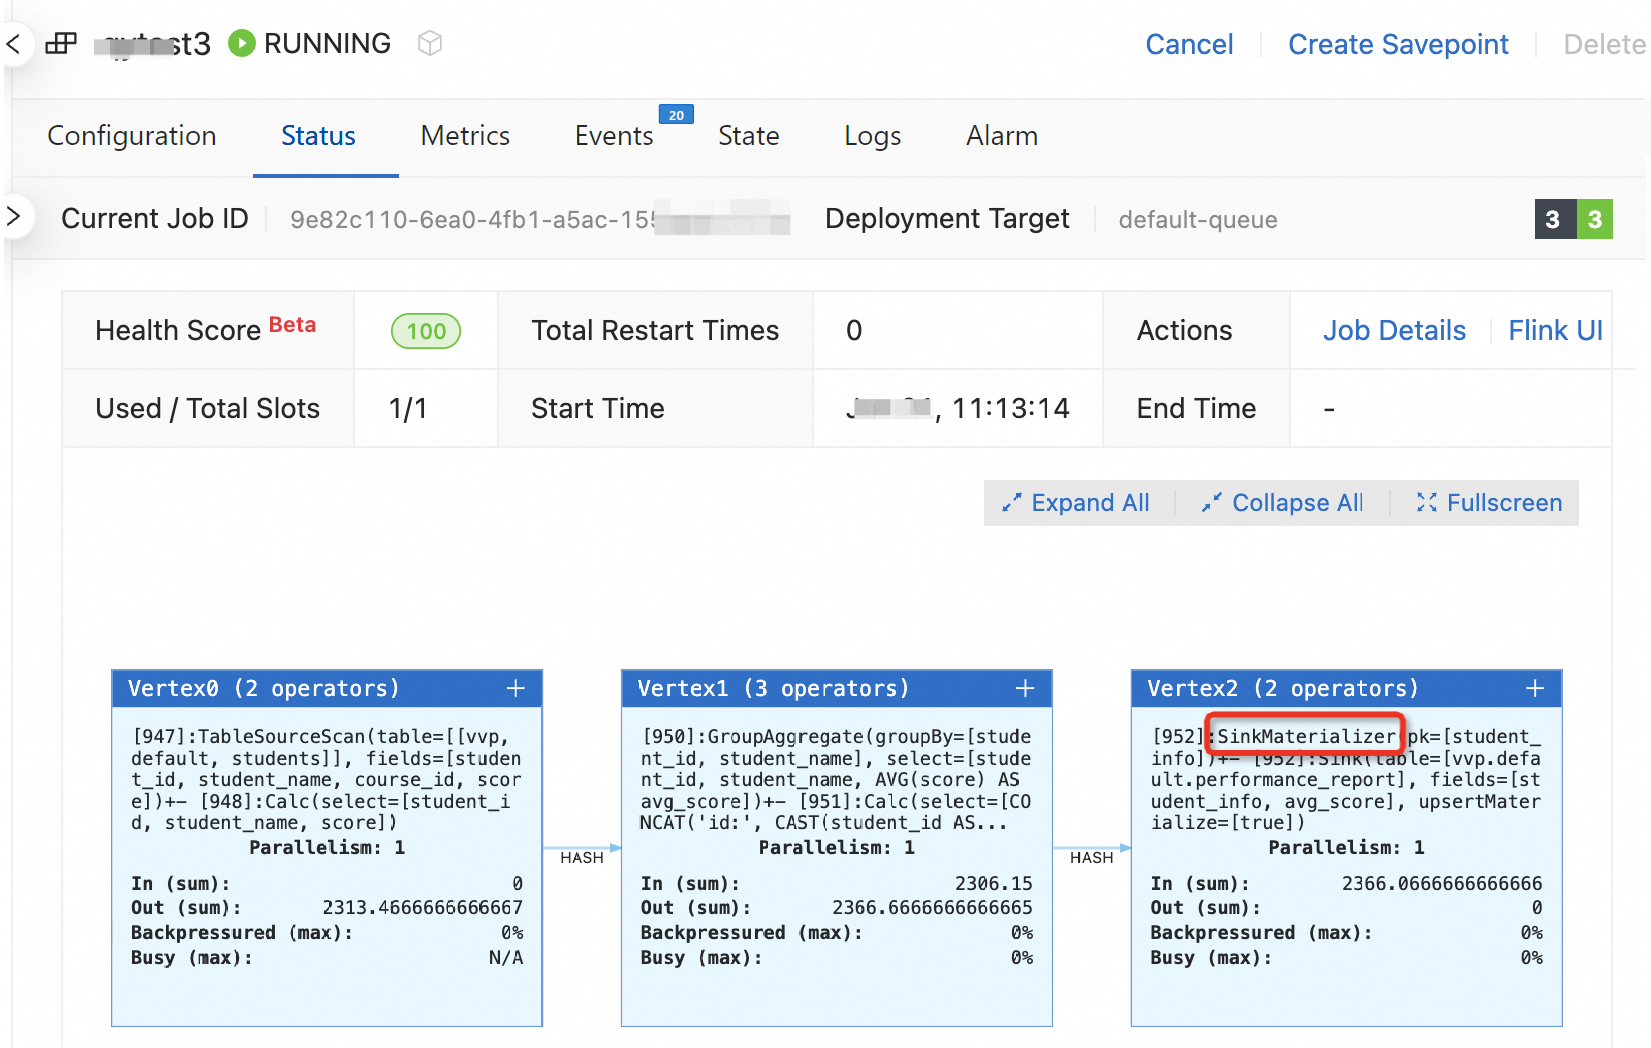Click the Parallelism: 1 label in Vertex1
Screen dimensions: 1651x1048
(837, 848)
